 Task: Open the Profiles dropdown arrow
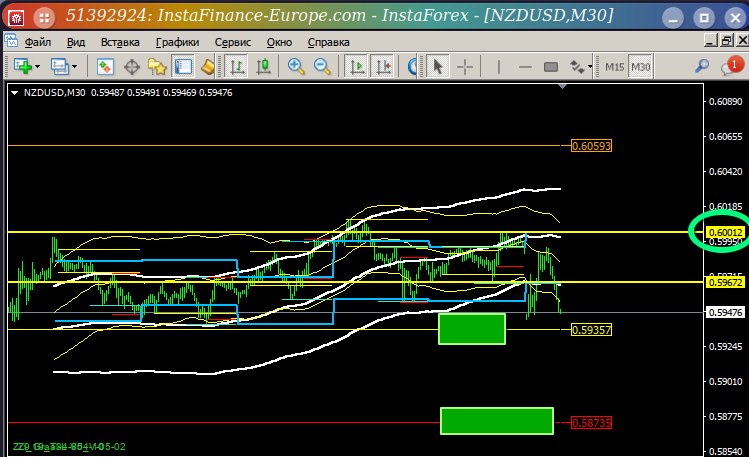[x=75, y=66]
